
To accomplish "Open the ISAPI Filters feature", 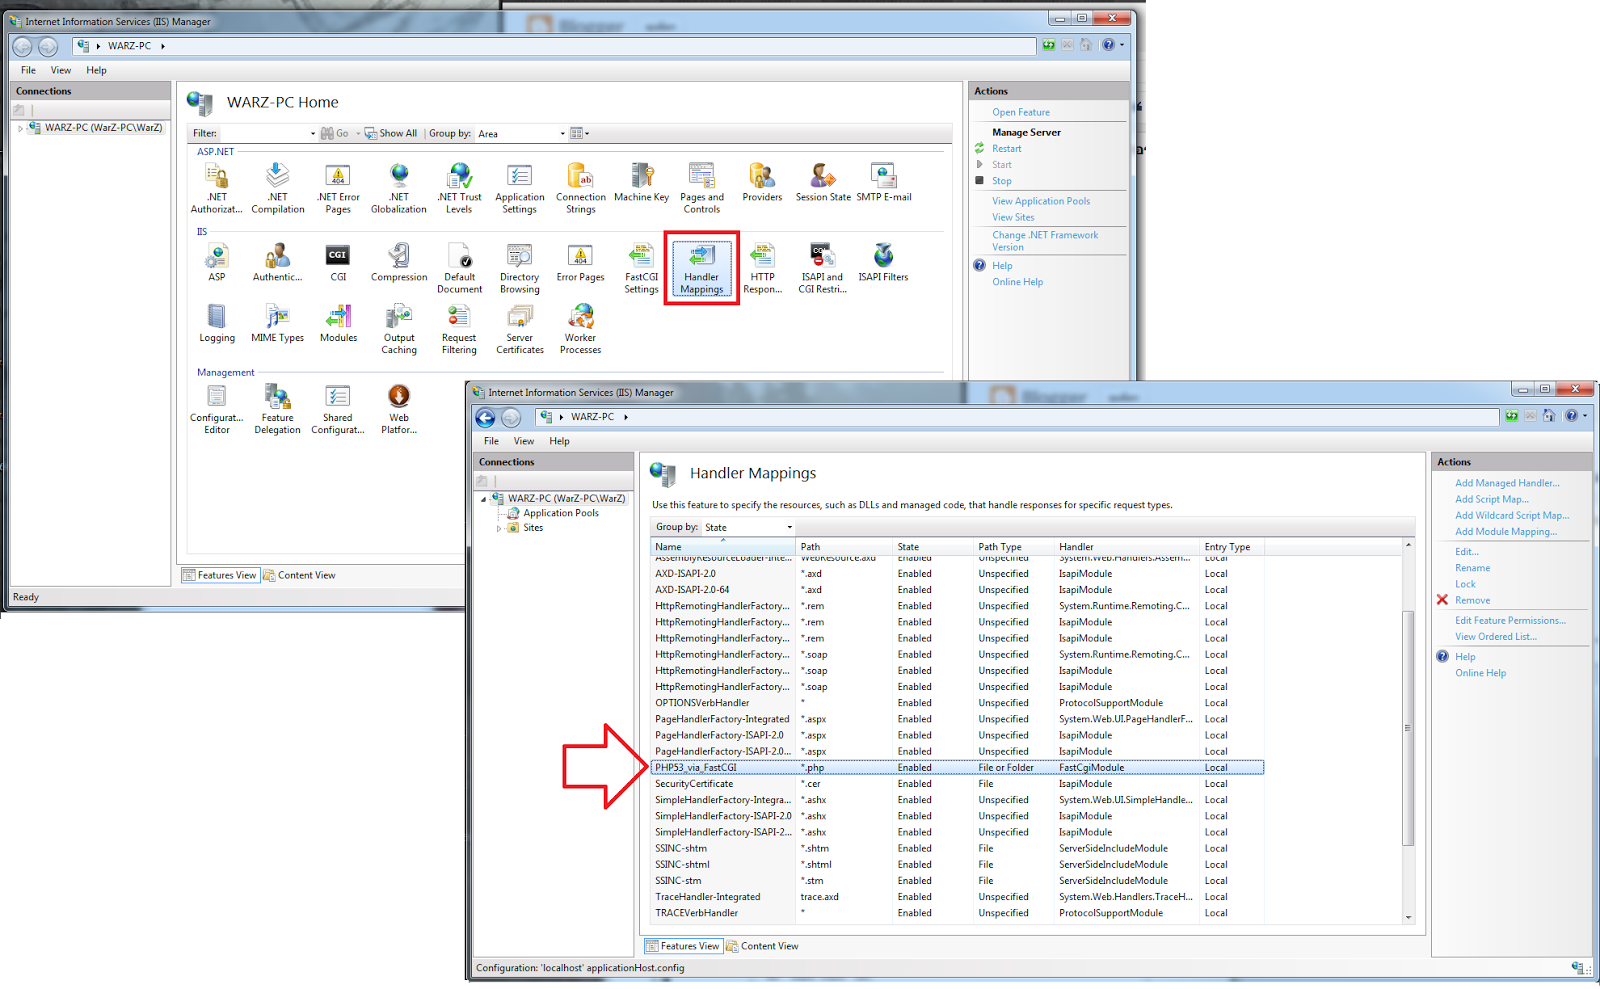I will 884,263.
